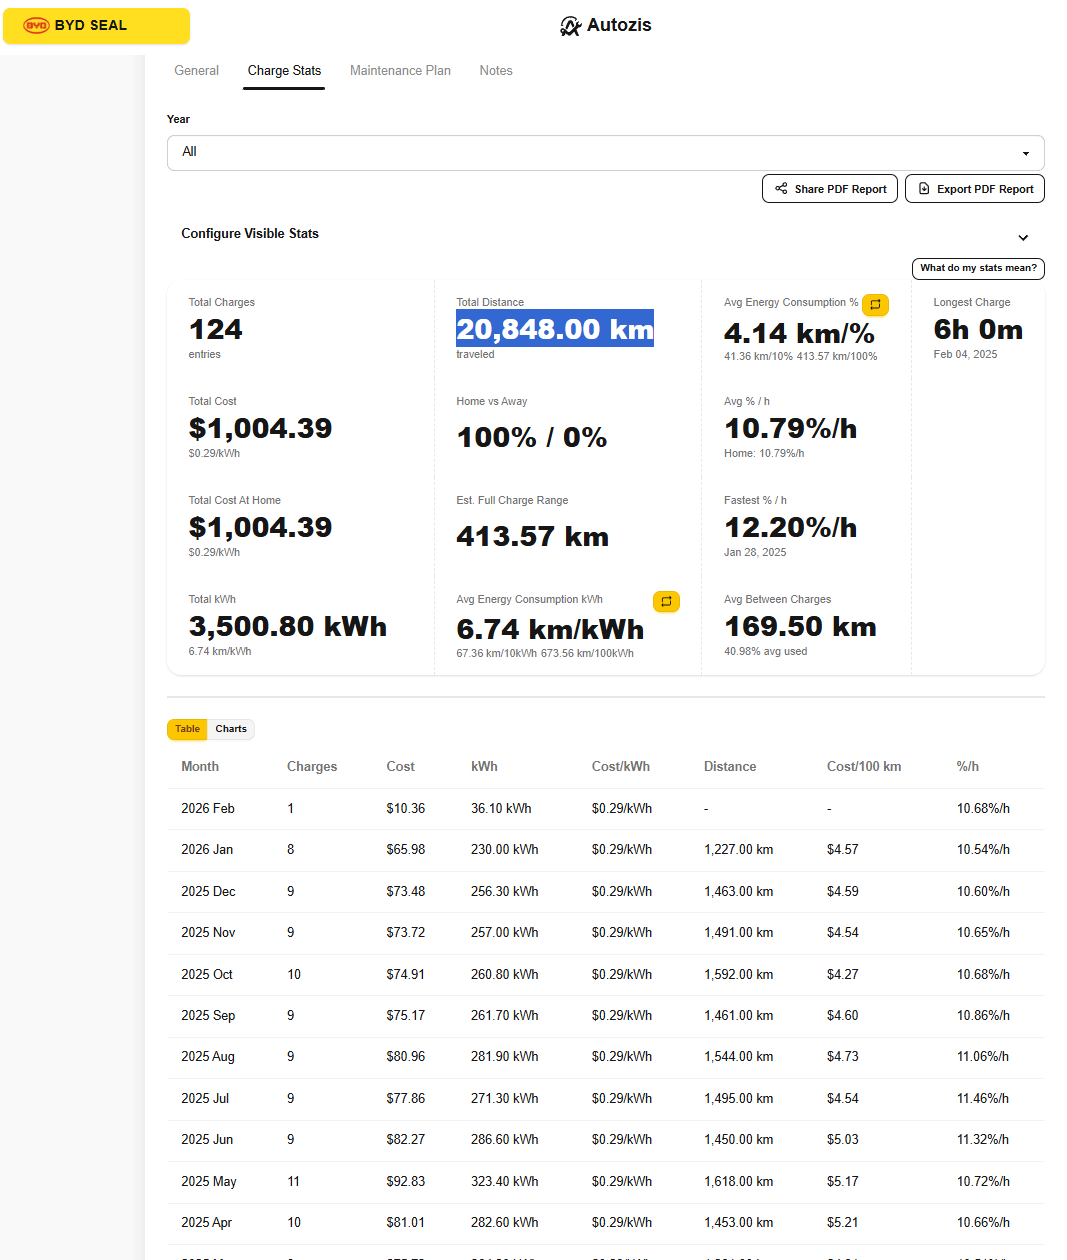Switch to the Notes tab
The width and height of the screenshot is (1067, 1260).
click(x=495, y=71)
